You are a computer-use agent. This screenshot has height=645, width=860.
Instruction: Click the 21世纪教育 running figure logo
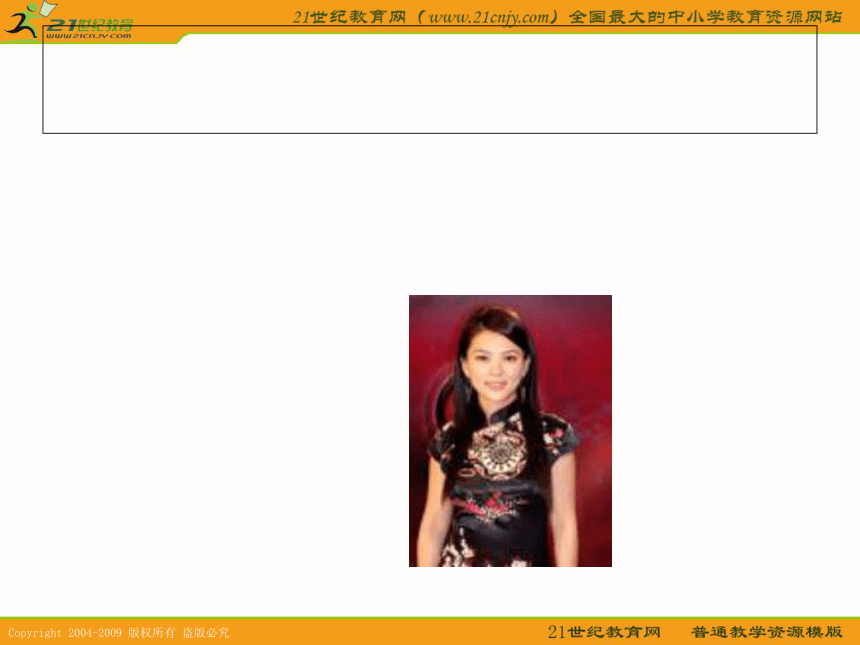coord(69,21)
